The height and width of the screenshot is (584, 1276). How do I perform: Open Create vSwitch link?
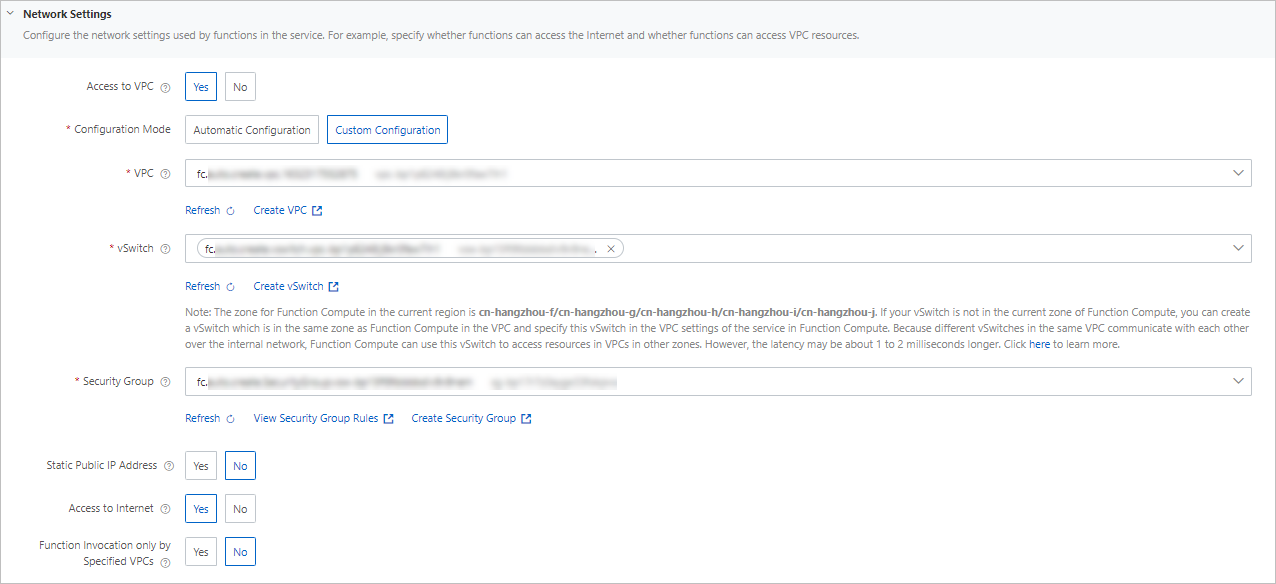pos(288,286)
